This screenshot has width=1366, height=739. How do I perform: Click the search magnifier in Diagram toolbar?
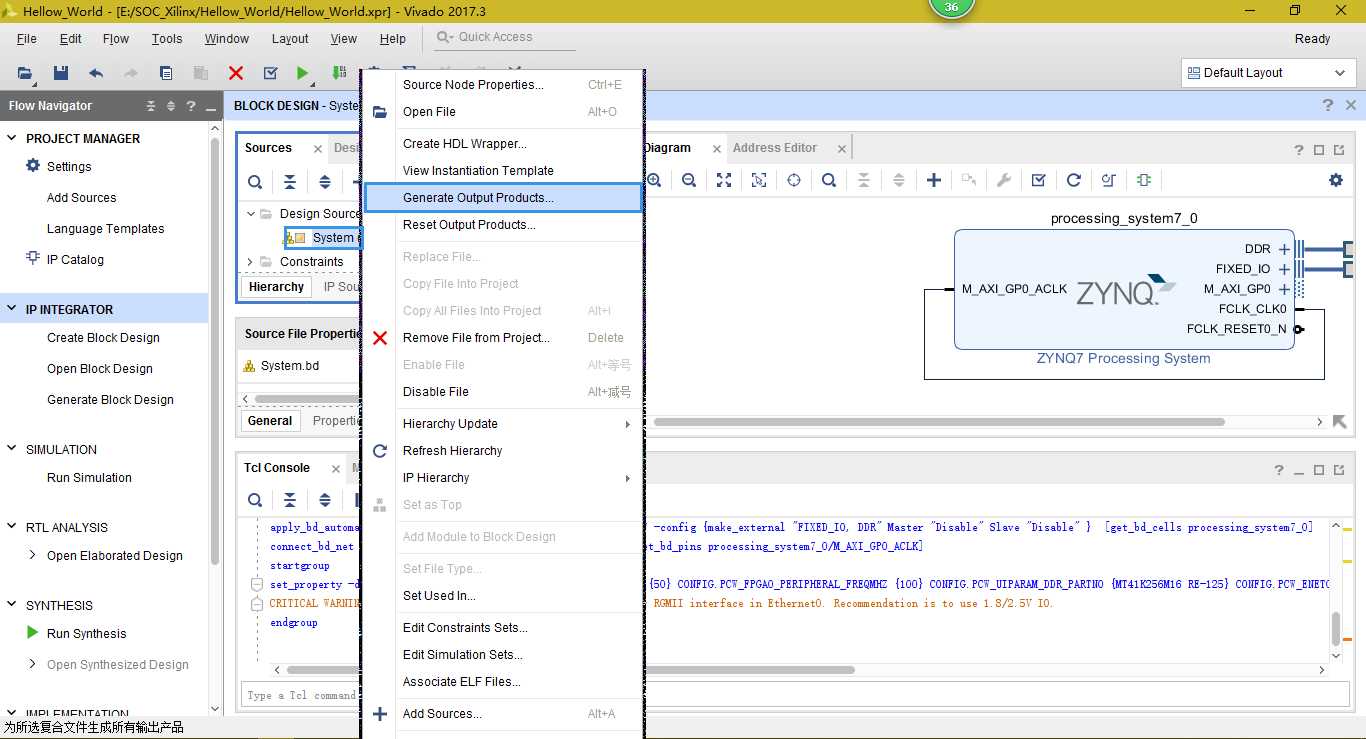[x=829, y=180]
